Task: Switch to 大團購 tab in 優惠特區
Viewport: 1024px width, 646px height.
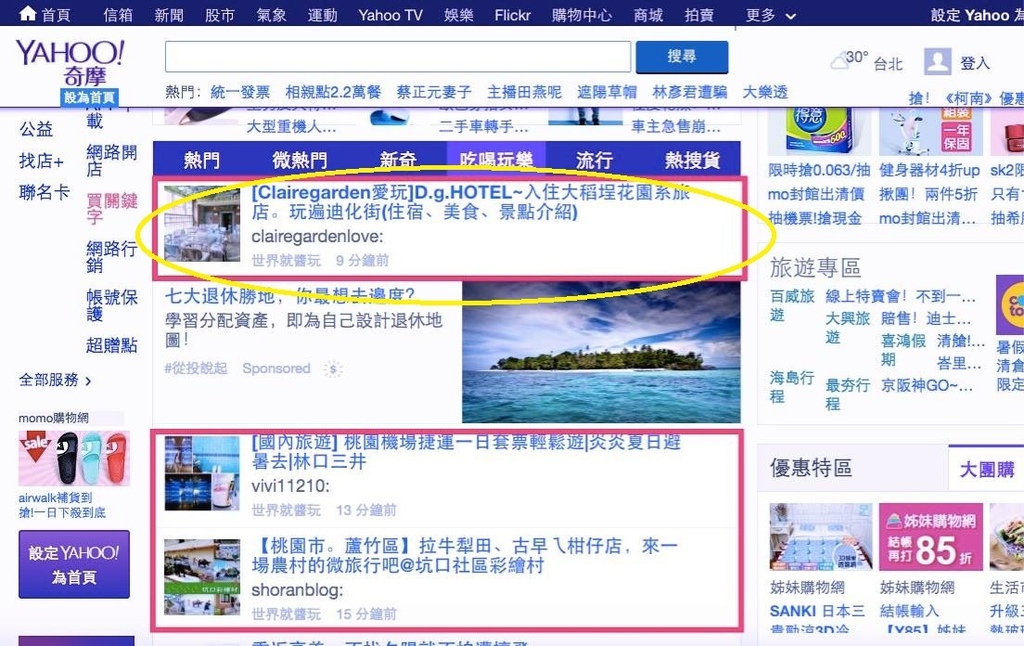Action: pyautogui.click(x=986, y=469)
